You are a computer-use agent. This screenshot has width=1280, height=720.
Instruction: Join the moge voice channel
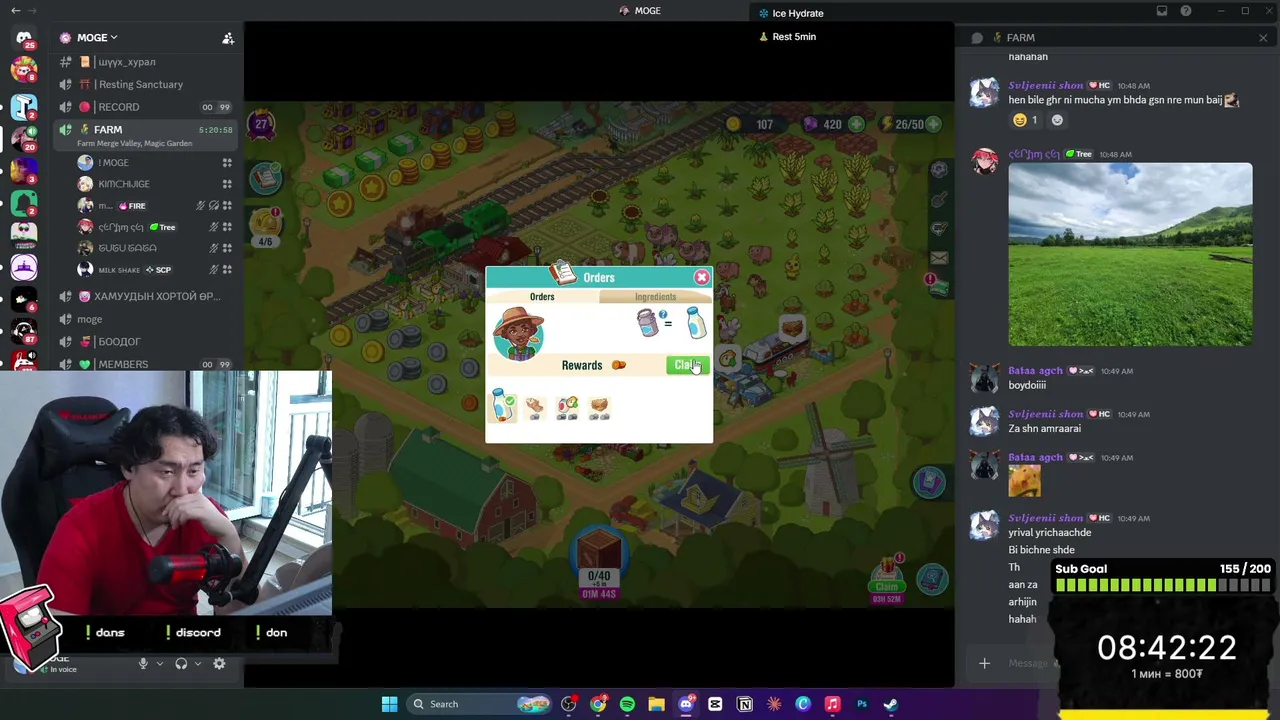(x=145, y=319)
